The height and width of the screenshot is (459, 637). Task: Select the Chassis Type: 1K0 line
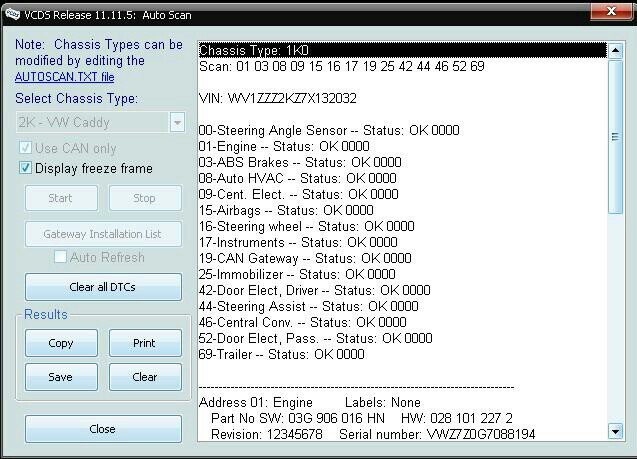click(x=403, y=50)
